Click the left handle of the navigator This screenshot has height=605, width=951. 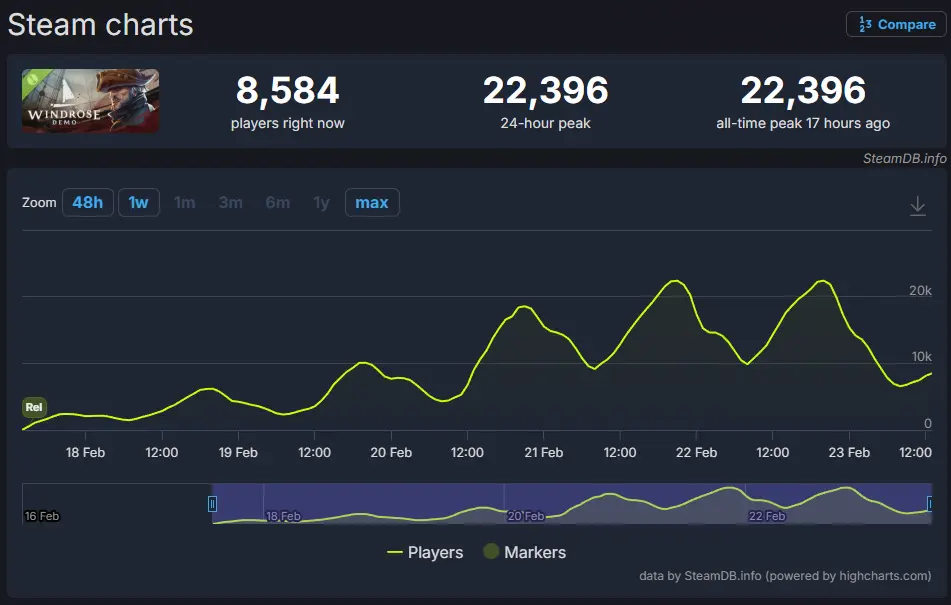click(213, 503)
